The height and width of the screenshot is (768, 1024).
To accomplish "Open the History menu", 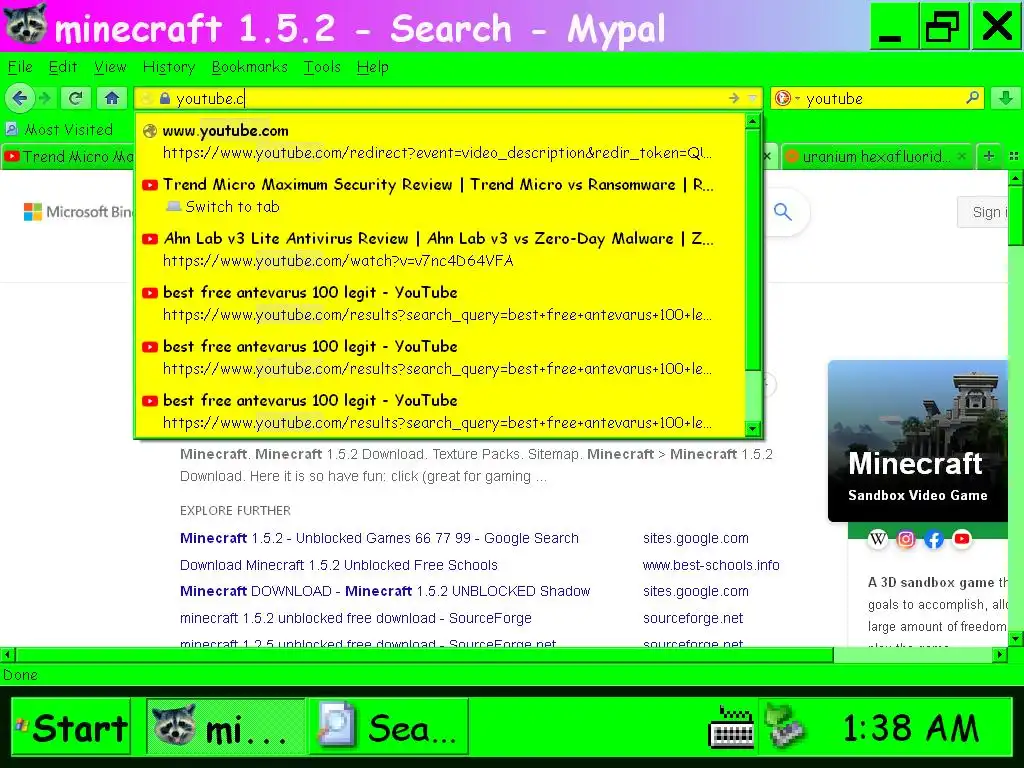I will [x=168, y=67].
